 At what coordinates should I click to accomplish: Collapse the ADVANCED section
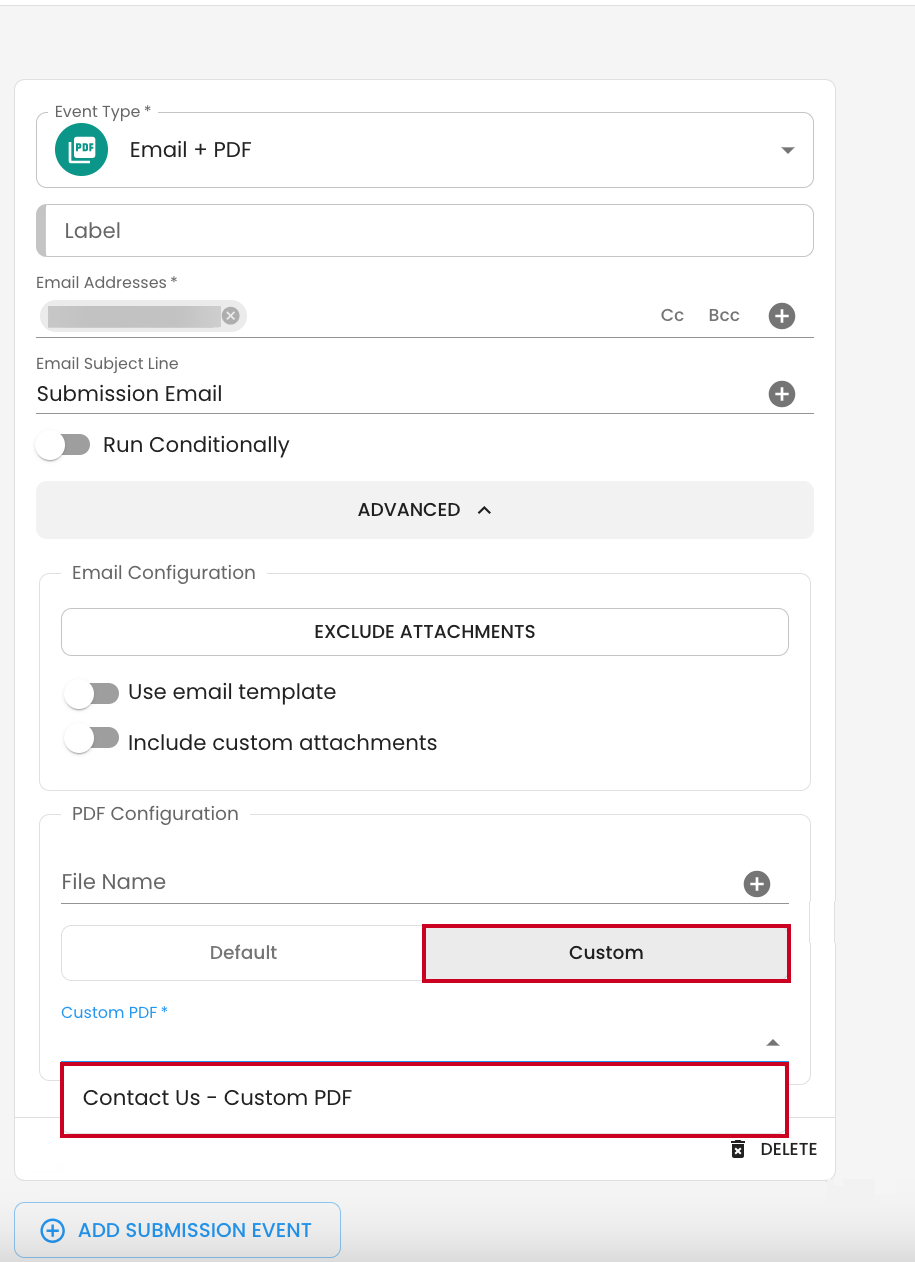(425, 510)
